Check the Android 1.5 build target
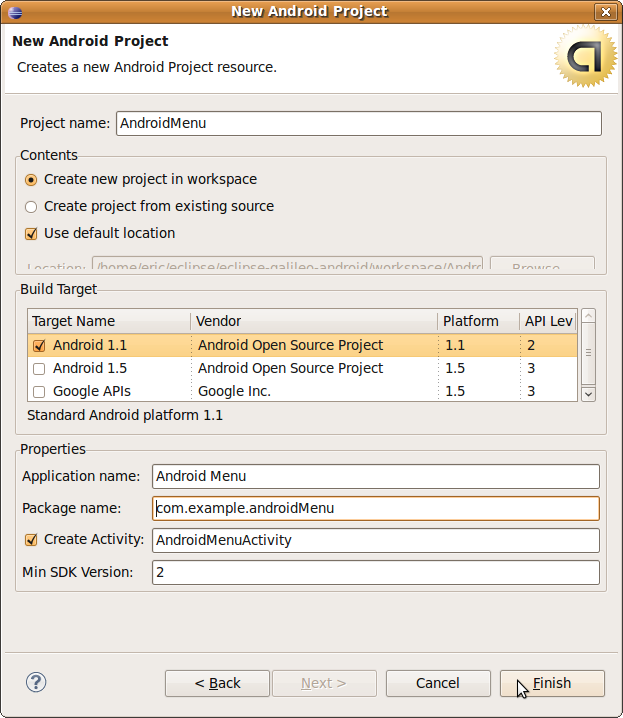Viewport: 623px width, 718px height. coord(39,369)
